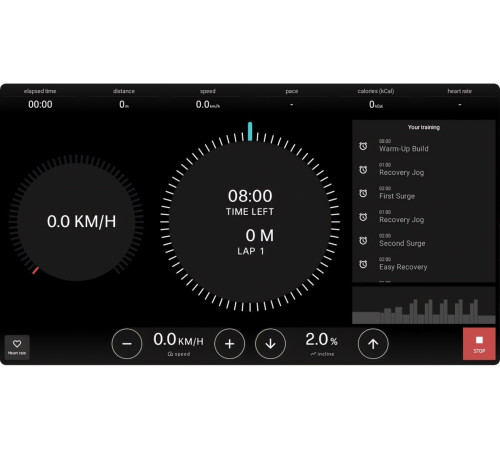Click the calories (kCal) value

(x=376, y=105)
